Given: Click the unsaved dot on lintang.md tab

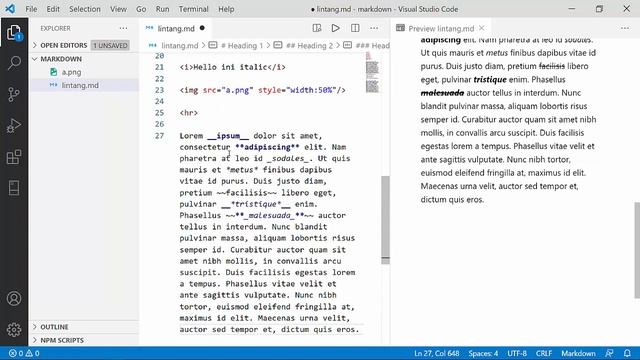Looking at the screenshot, I should [202, 28].
